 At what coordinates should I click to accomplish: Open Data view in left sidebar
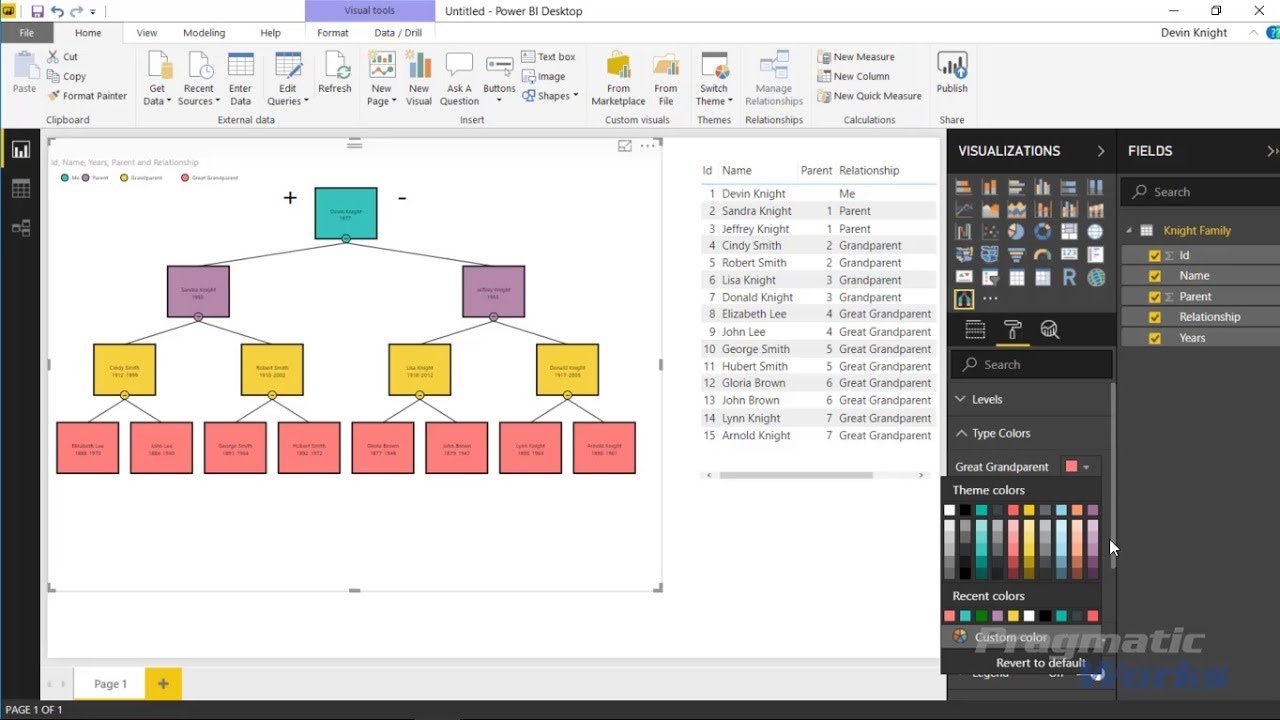[21, 189]
